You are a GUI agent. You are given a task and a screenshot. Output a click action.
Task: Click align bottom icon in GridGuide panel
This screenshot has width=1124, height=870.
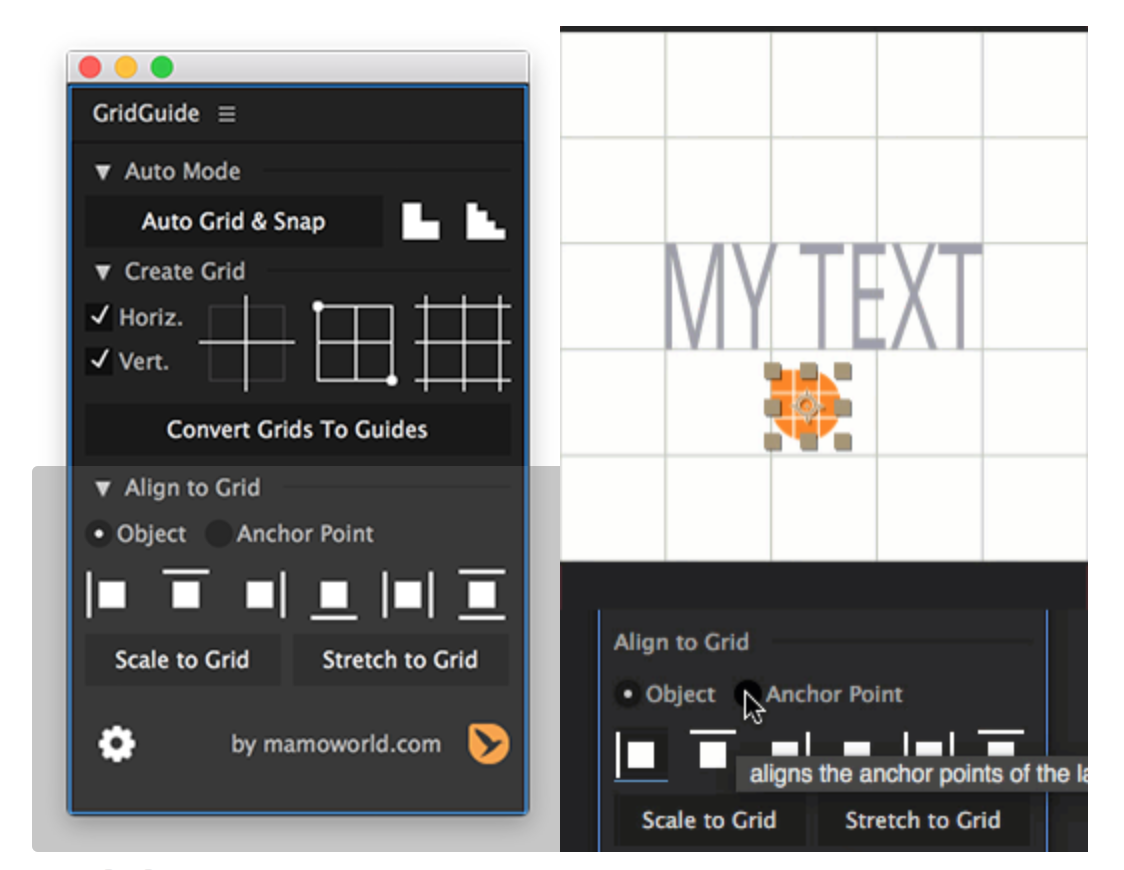pyautogui.click(x=333, y=597)
